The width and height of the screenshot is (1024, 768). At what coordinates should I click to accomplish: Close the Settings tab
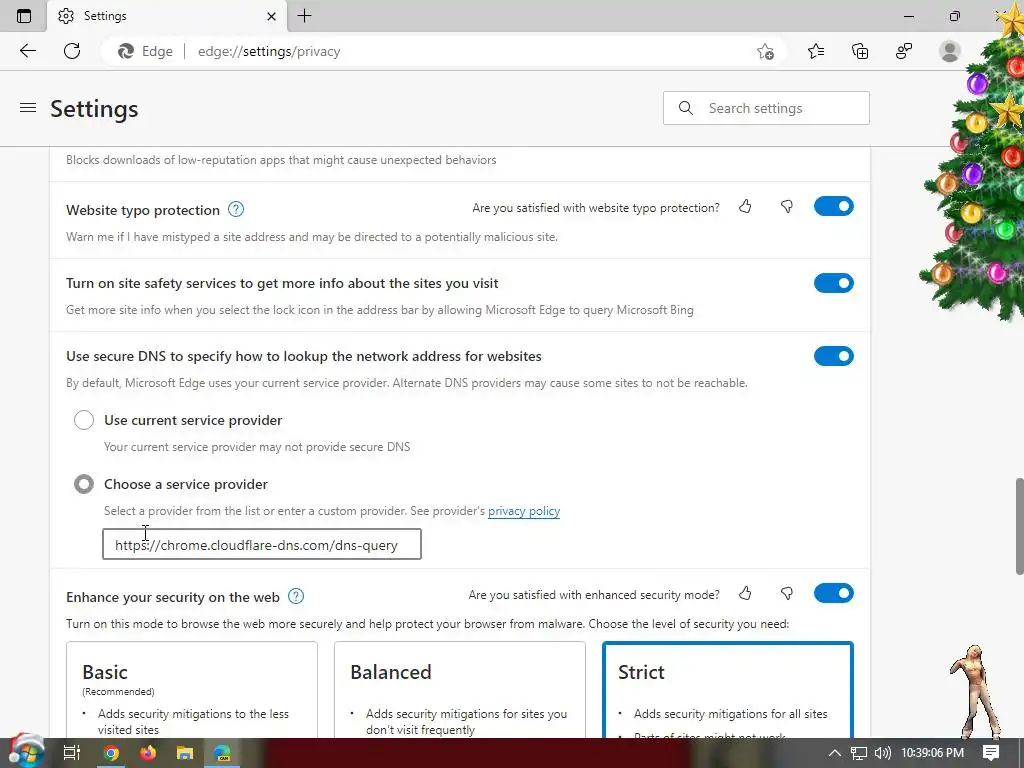[272, 16]
